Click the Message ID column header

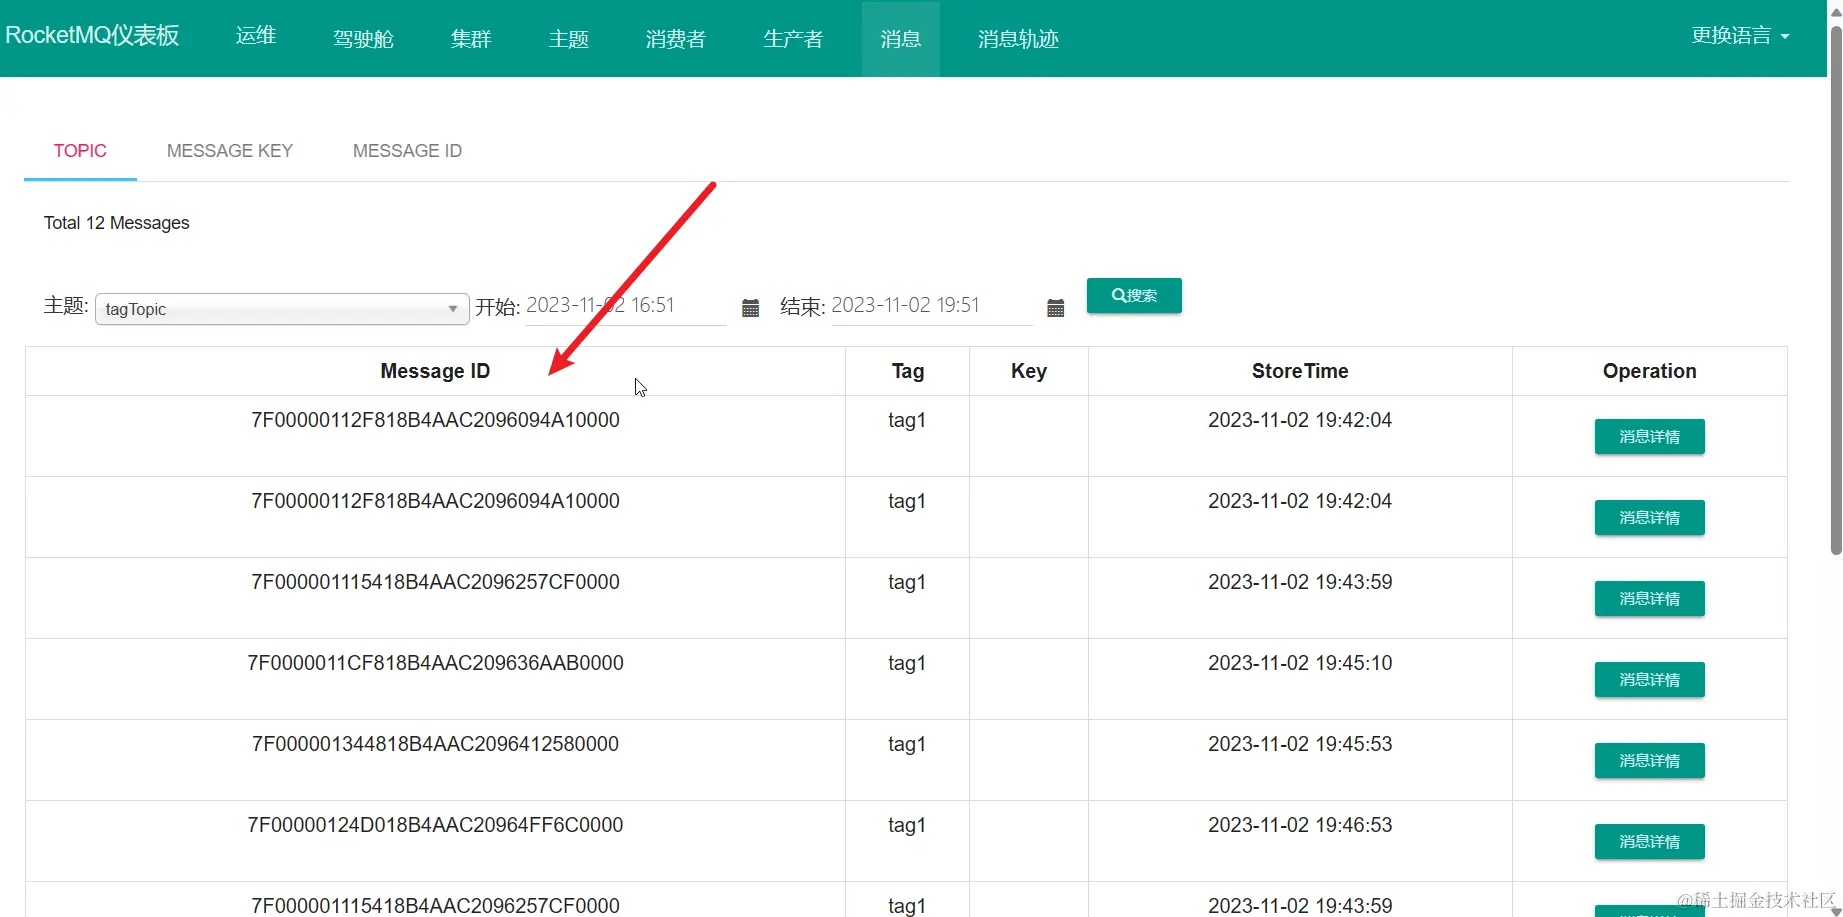[x=435, y=371]
